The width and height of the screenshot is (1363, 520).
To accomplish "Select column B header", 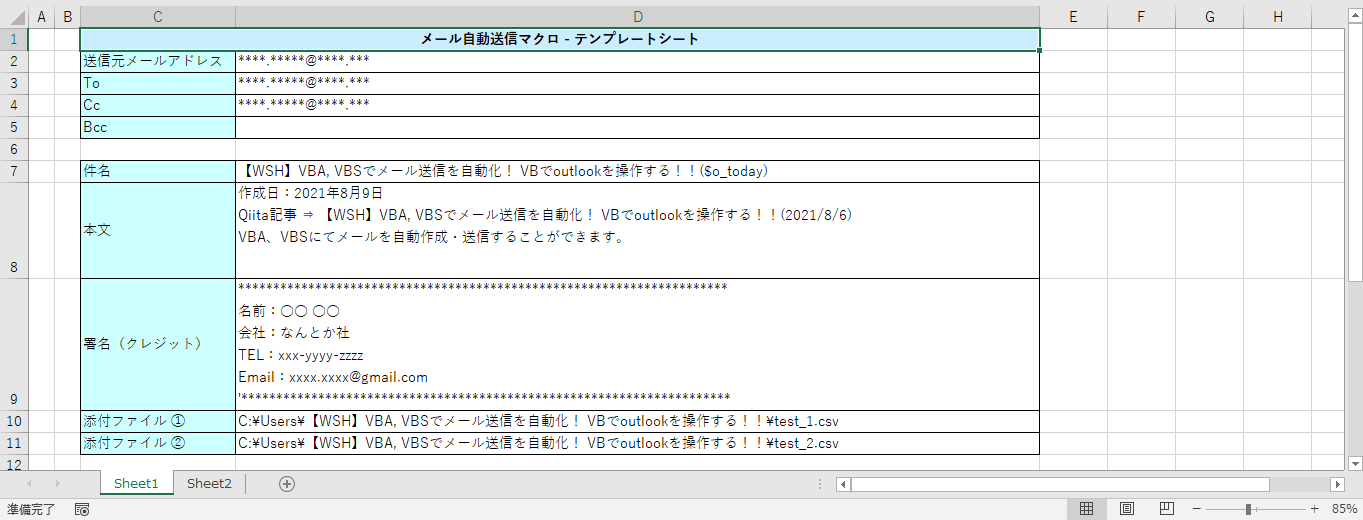I will [67, 17].
